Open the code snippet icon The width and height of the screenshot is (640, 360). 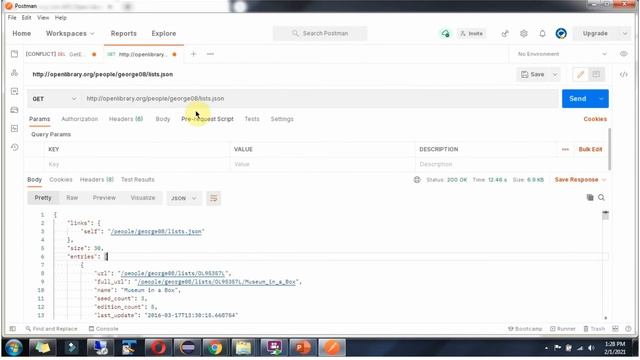coord(624,74)
